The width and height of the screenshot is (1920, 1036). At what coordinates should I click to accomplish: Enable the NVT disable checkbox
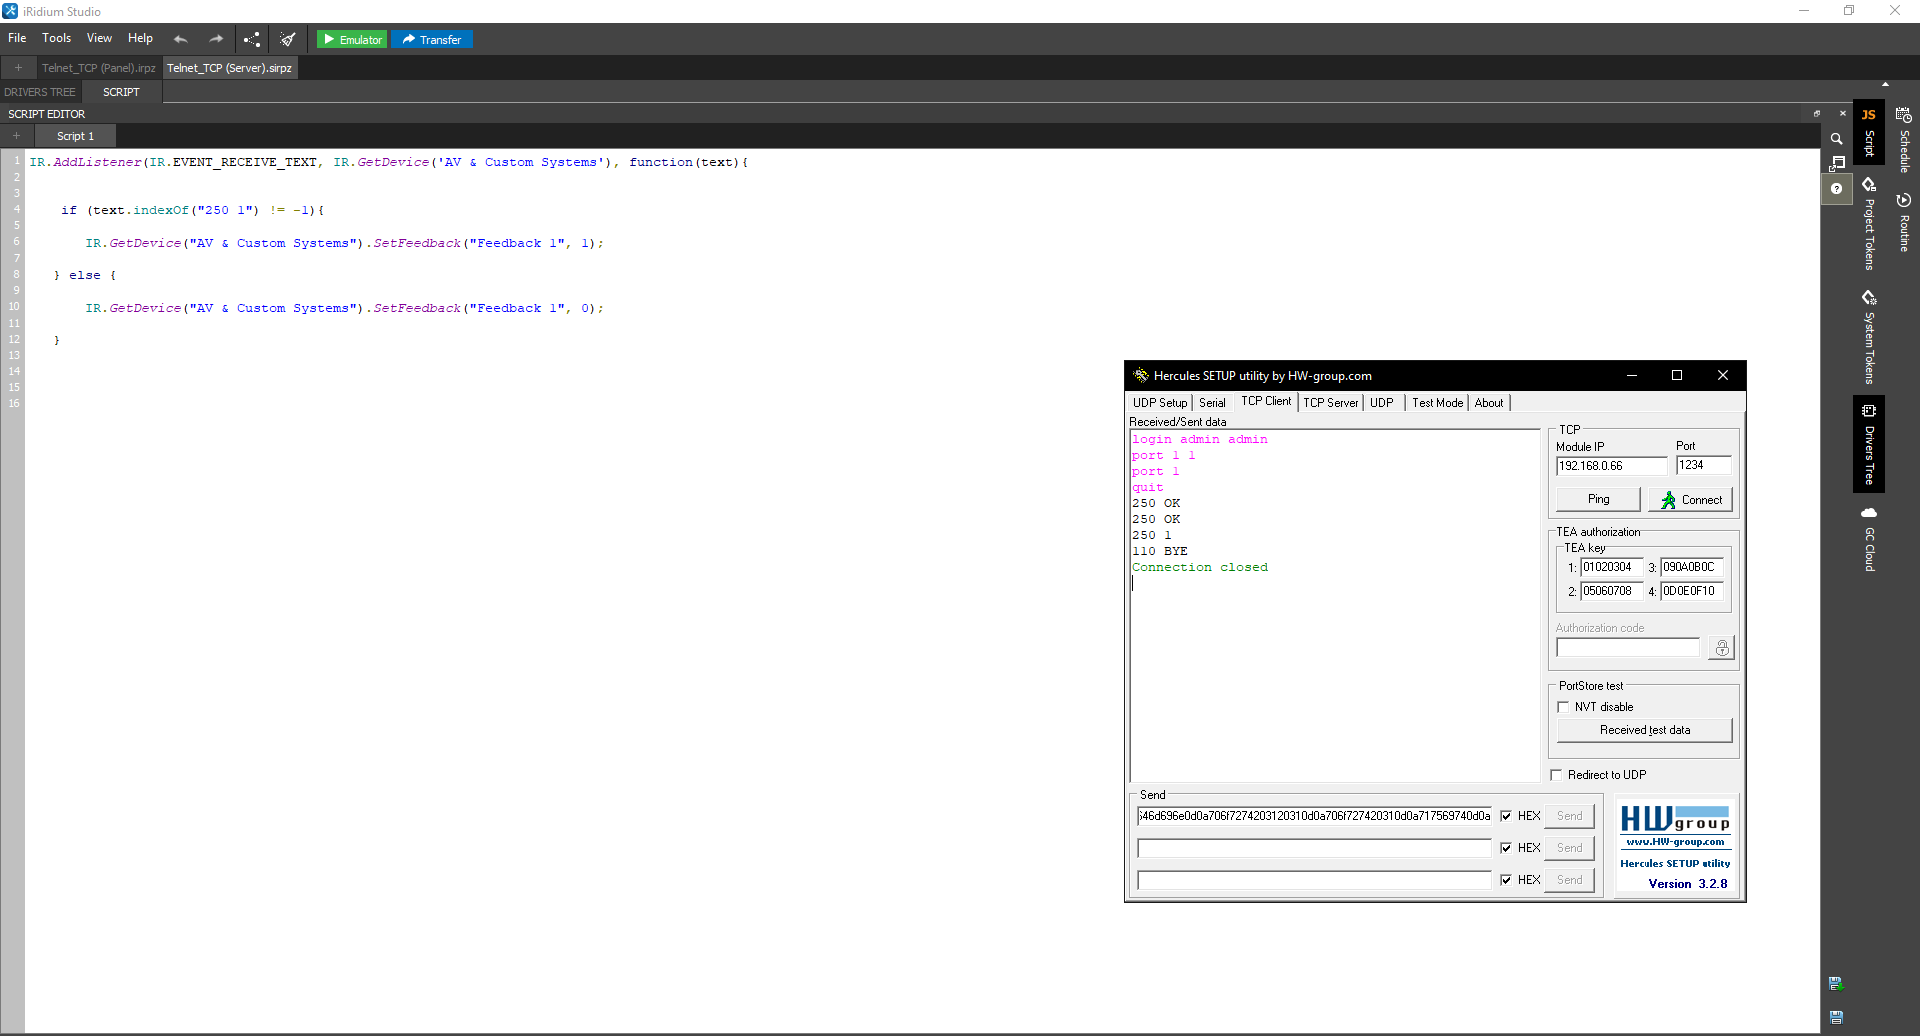(1563, 707)
